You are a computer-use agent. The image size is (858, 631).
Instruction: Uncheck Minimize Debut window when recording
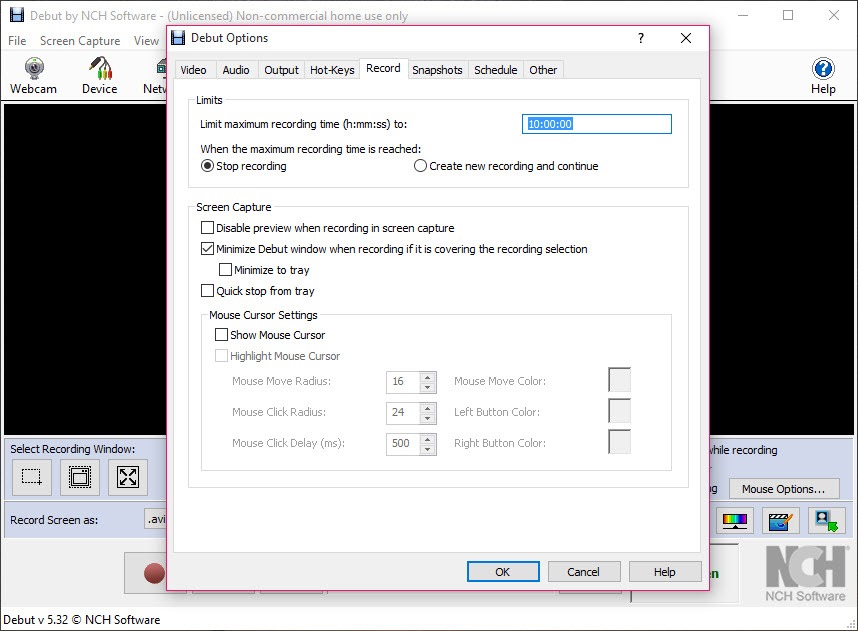[x=207, y=249]
